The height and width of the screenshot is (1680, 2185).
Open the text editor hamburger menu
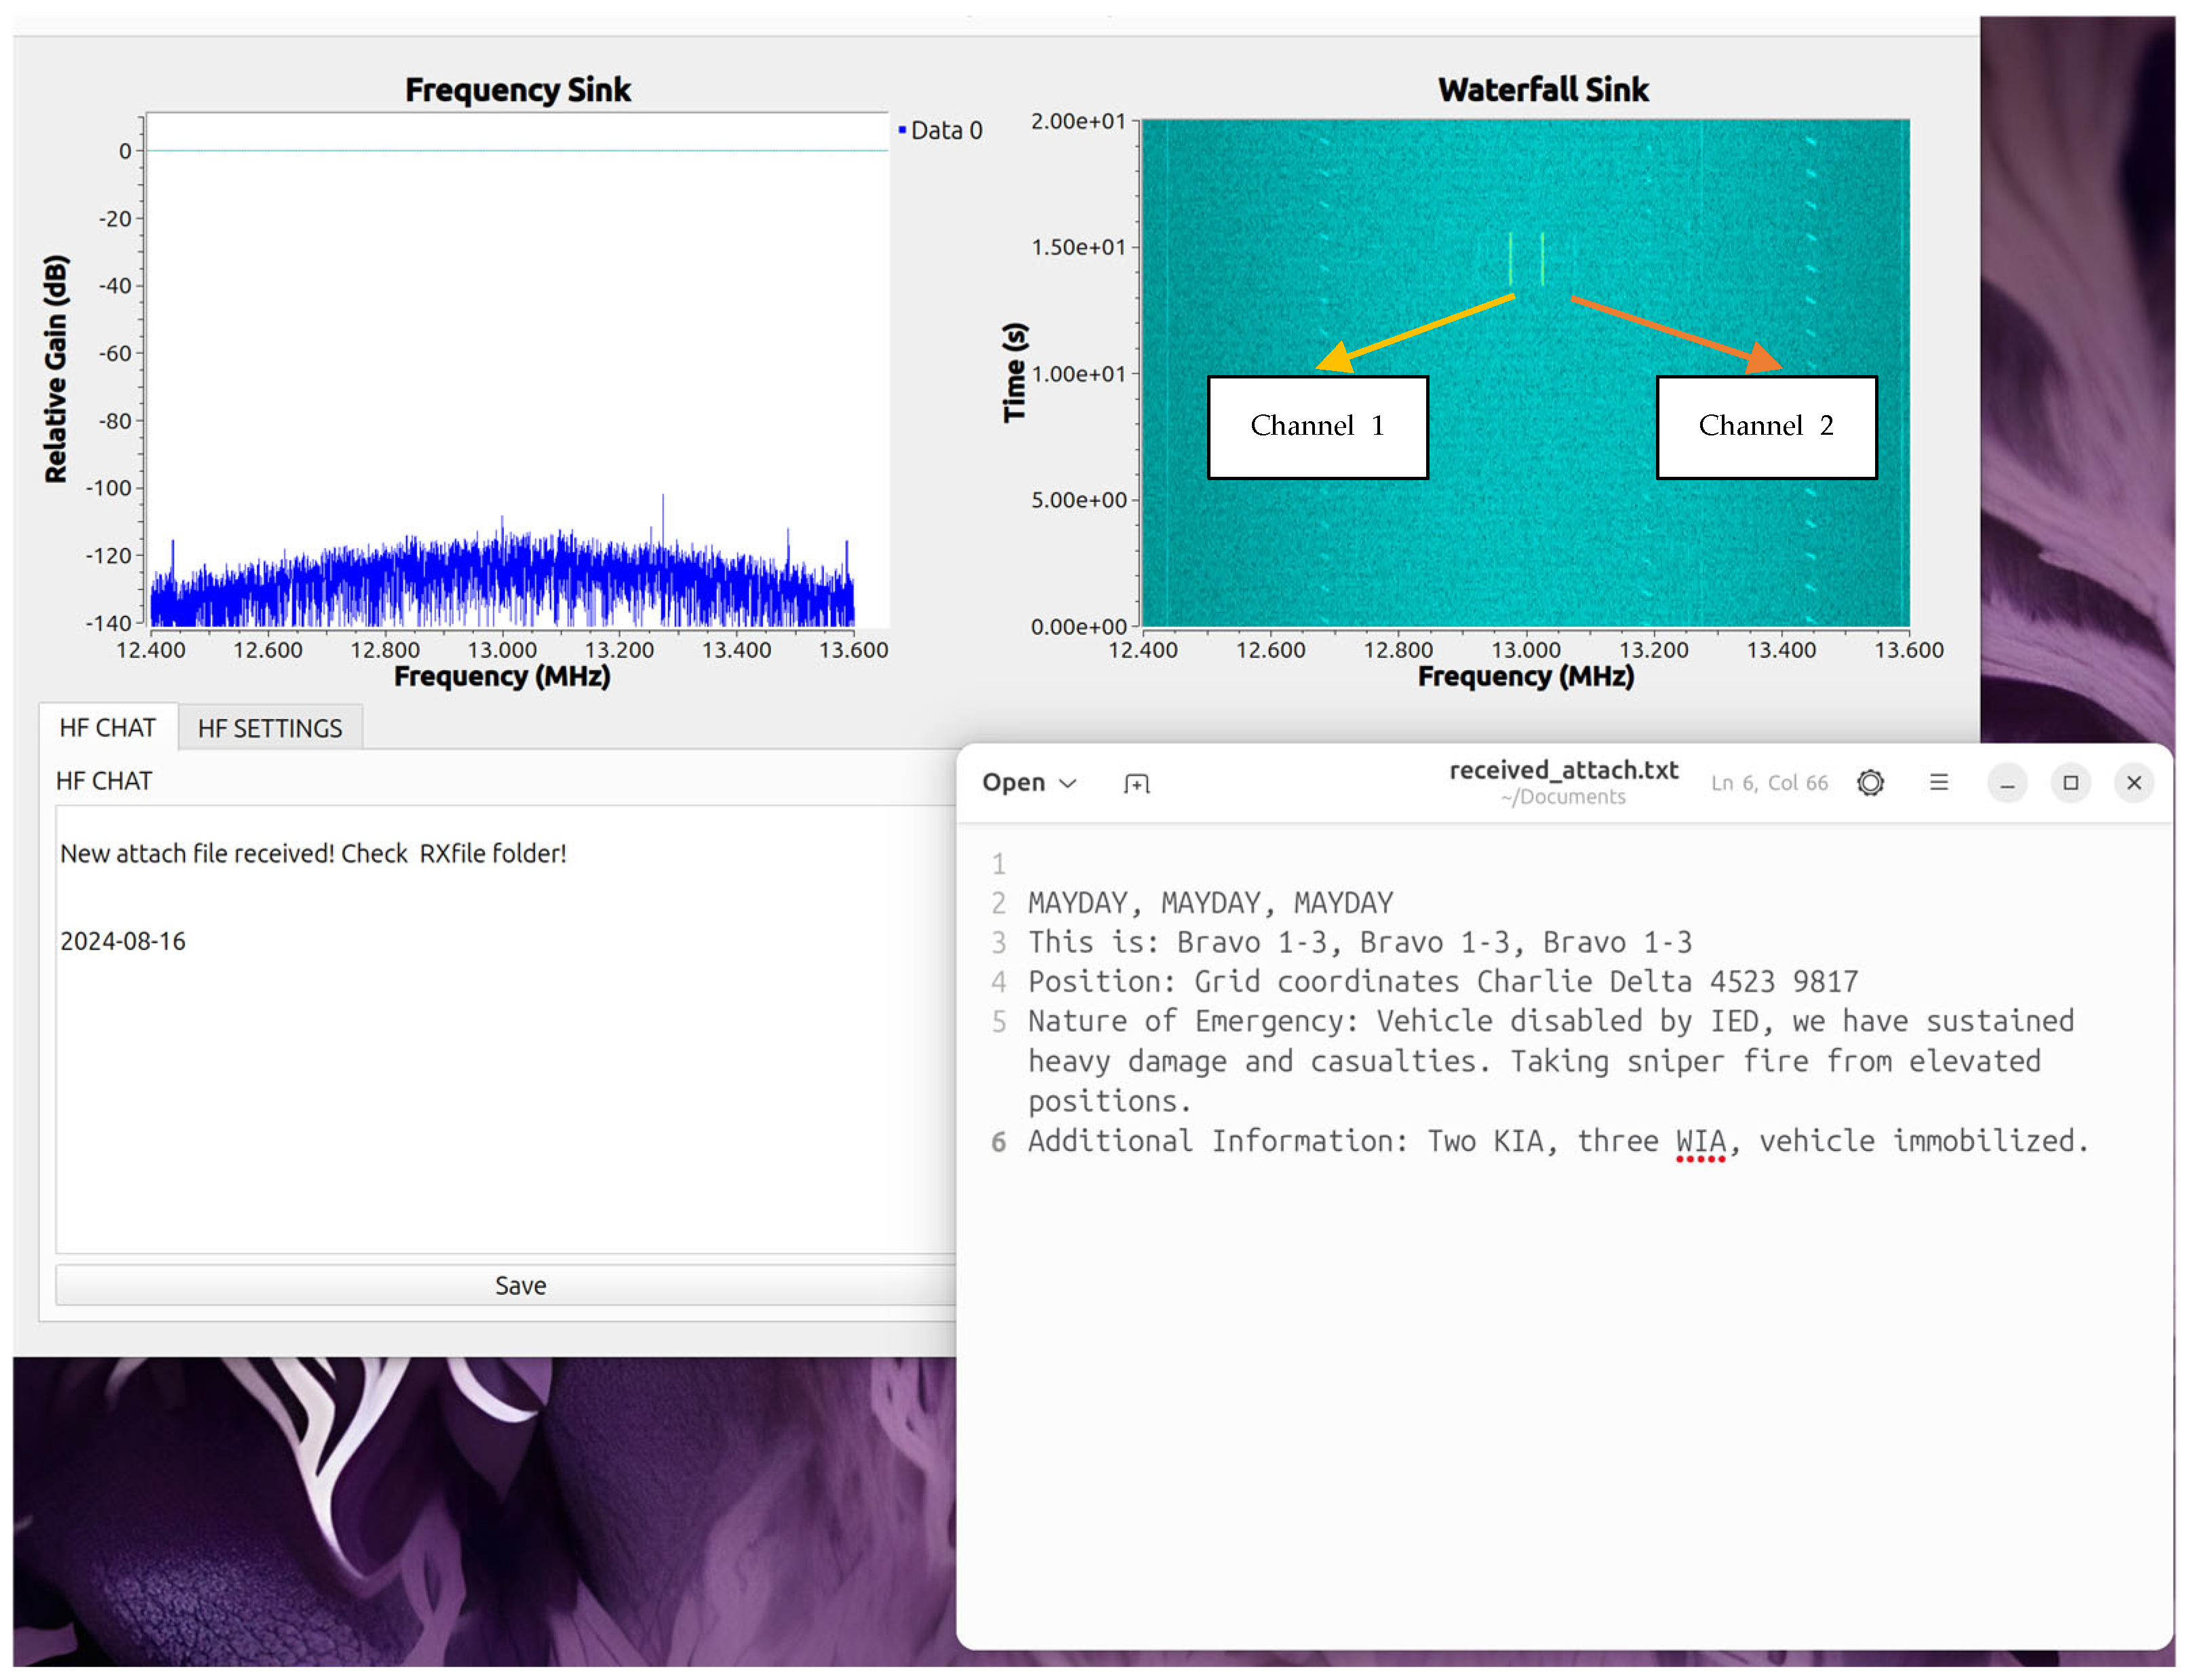(x=1938, y=782)
